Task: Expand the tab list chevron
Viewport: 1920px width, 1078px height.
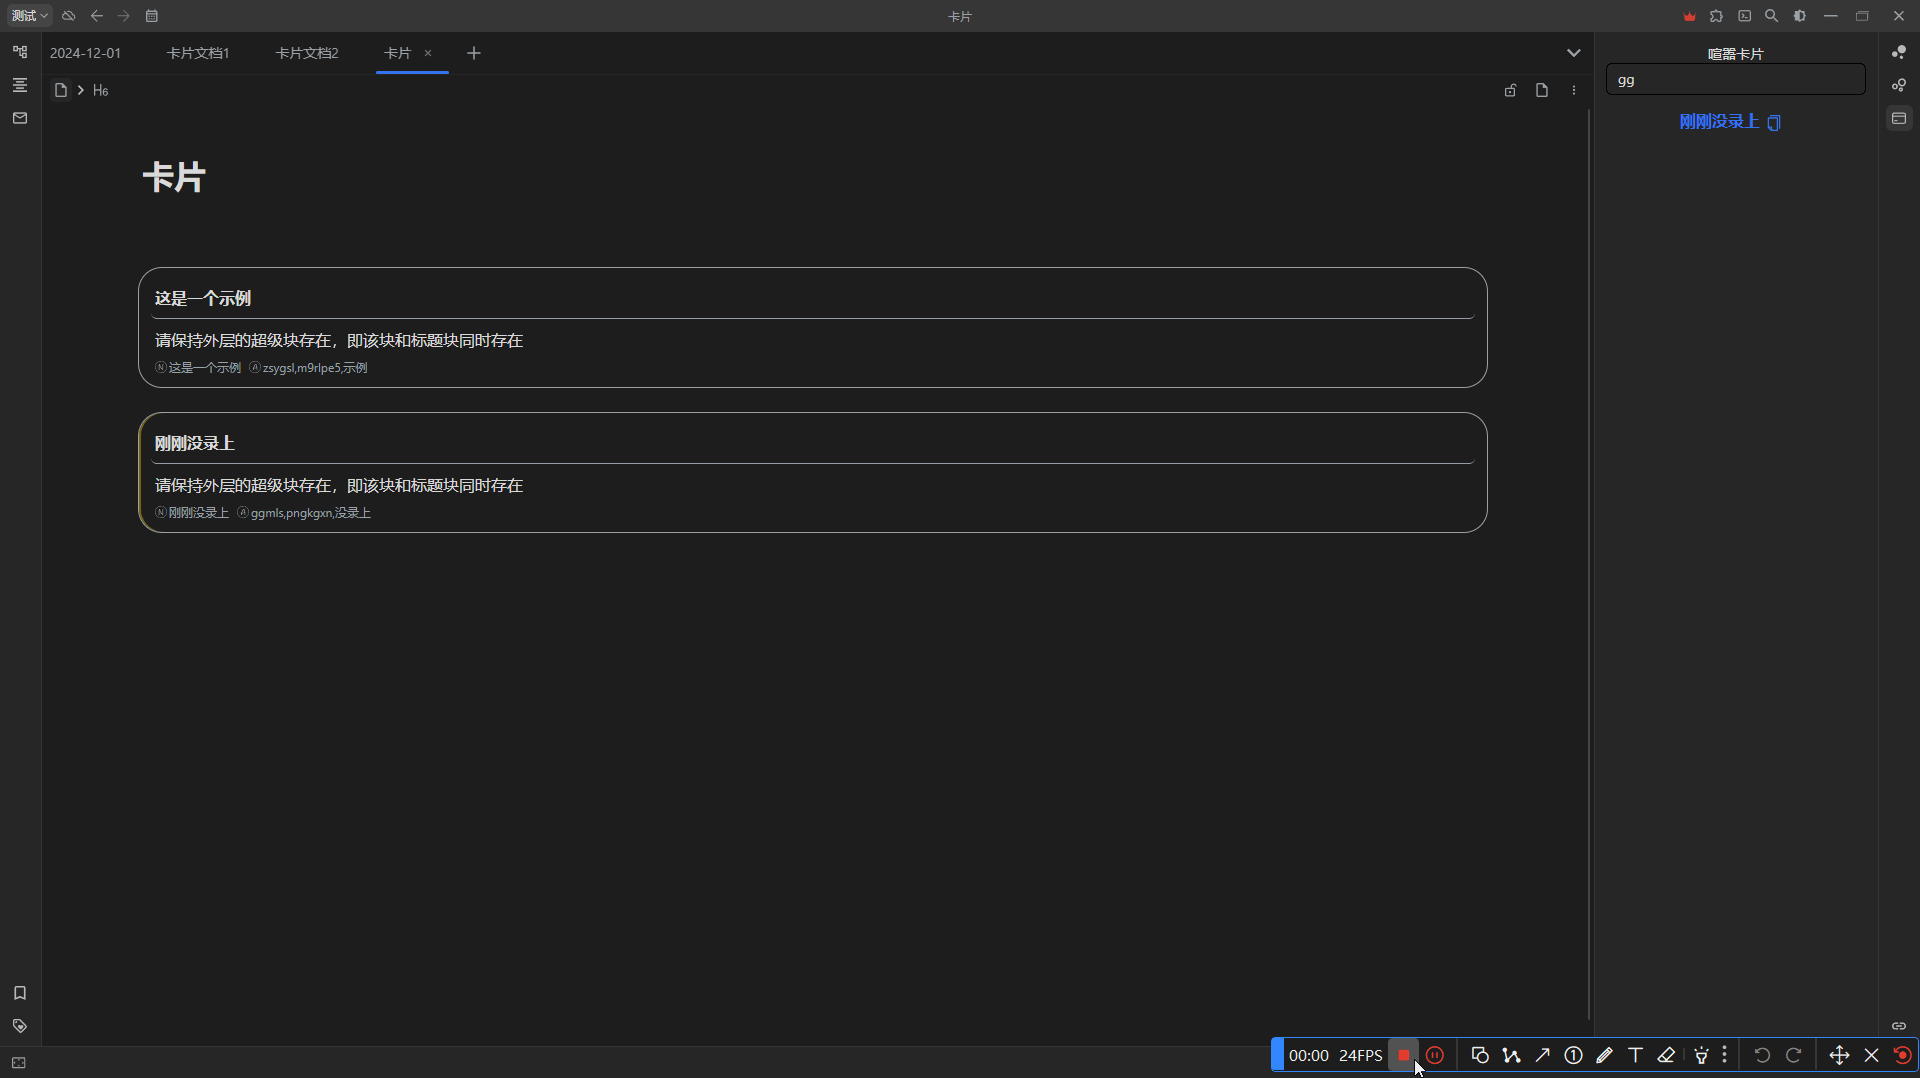Action: (x=1573, y=53)
